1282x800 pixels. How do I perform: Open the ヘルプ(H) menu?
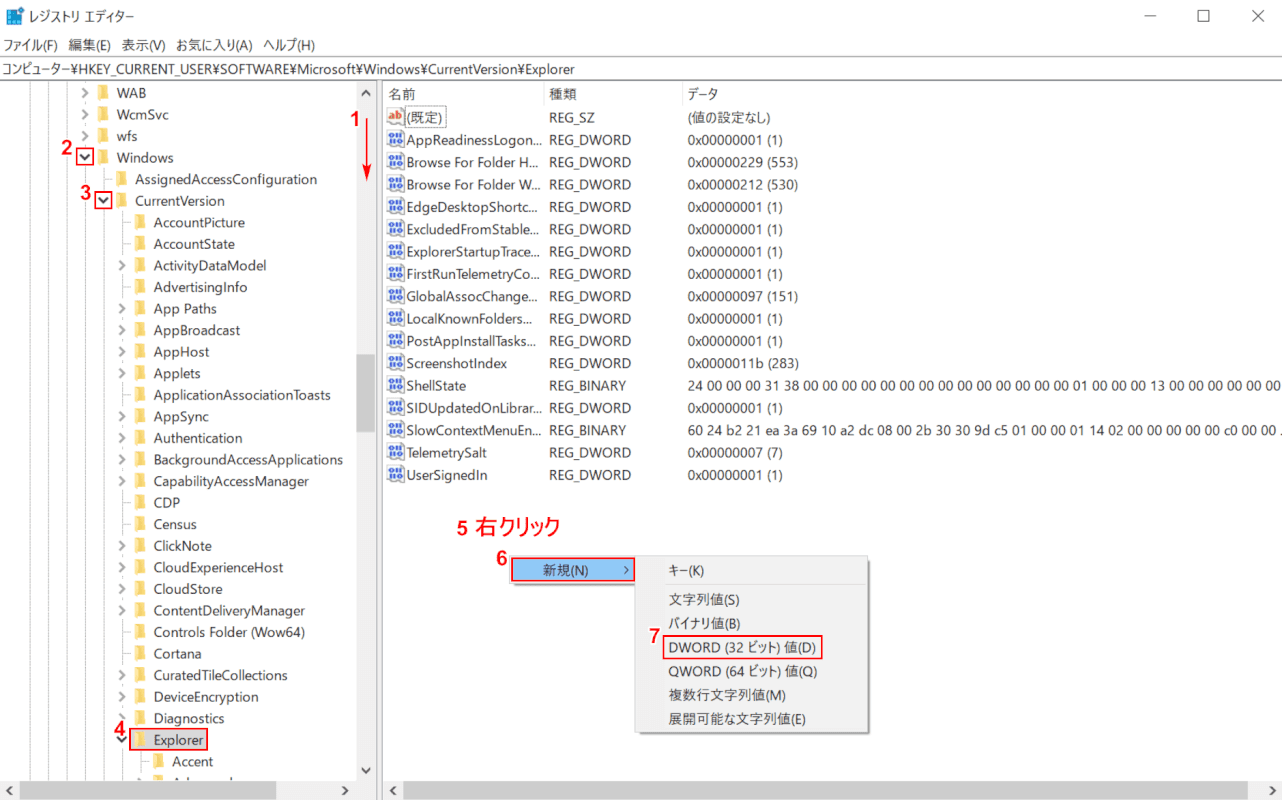point(289,45)
